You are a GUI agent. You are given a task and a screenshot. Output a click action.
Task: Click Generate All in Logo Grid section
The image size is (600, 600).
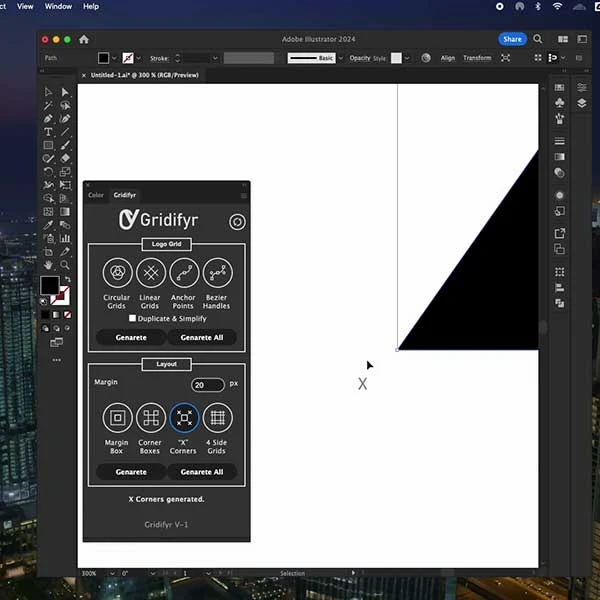[x=202, y=338]
